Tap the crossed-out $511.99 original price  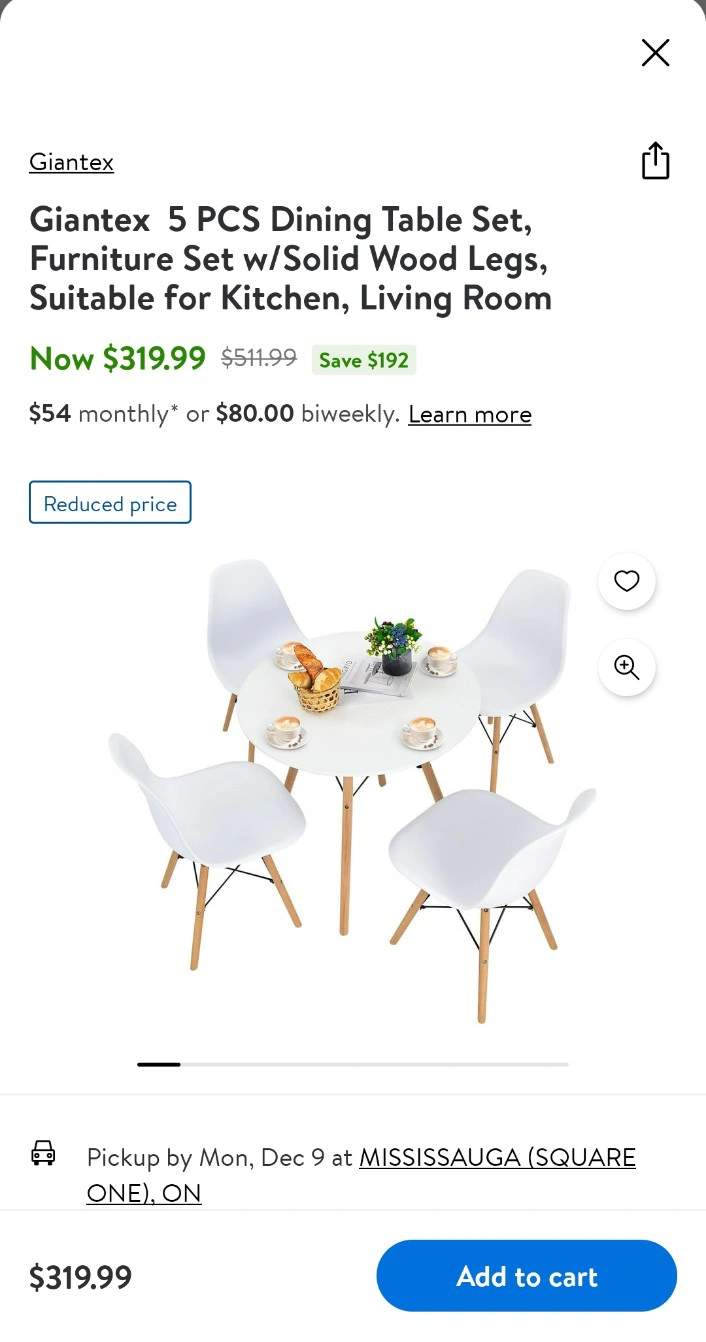pyautogui.click(x=259, y=357)
